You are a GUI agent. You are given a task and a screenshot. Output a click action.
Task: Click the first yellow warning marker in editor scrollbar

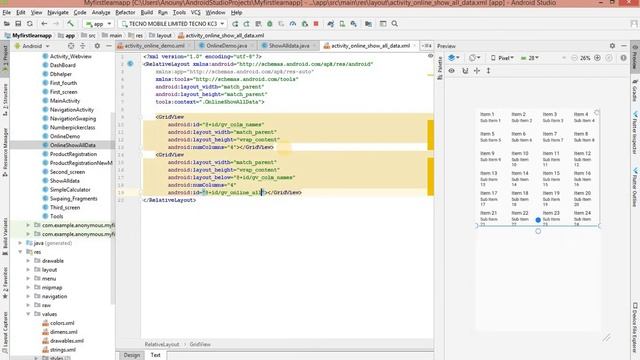click(x=430, y=75)
